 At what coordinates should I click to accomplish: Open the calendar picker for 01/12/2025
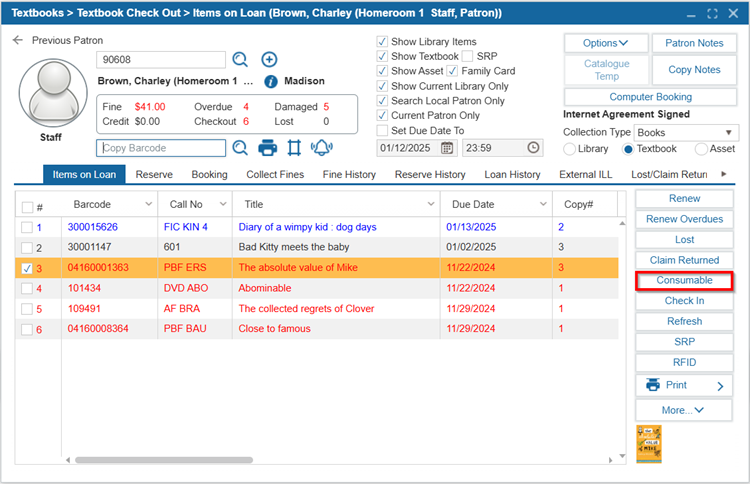click(x=447, y=148)
